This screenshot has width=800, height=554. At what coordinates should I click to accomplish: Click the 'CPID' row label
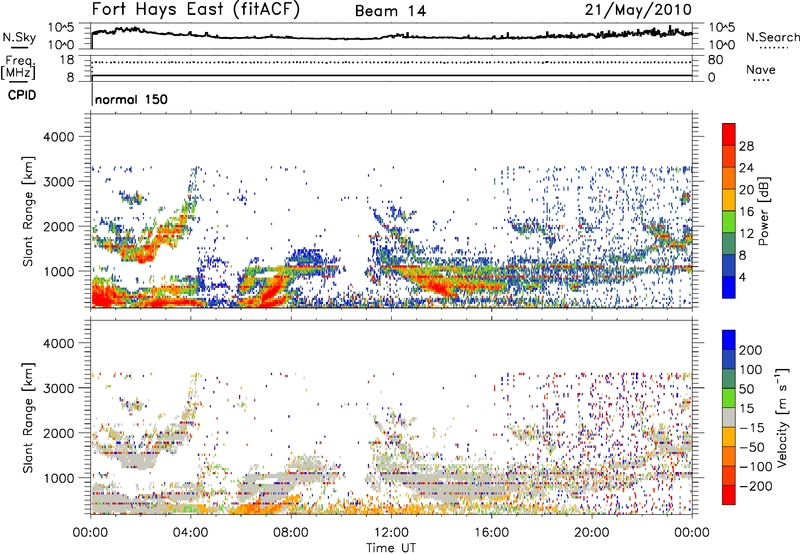[22, 95]
